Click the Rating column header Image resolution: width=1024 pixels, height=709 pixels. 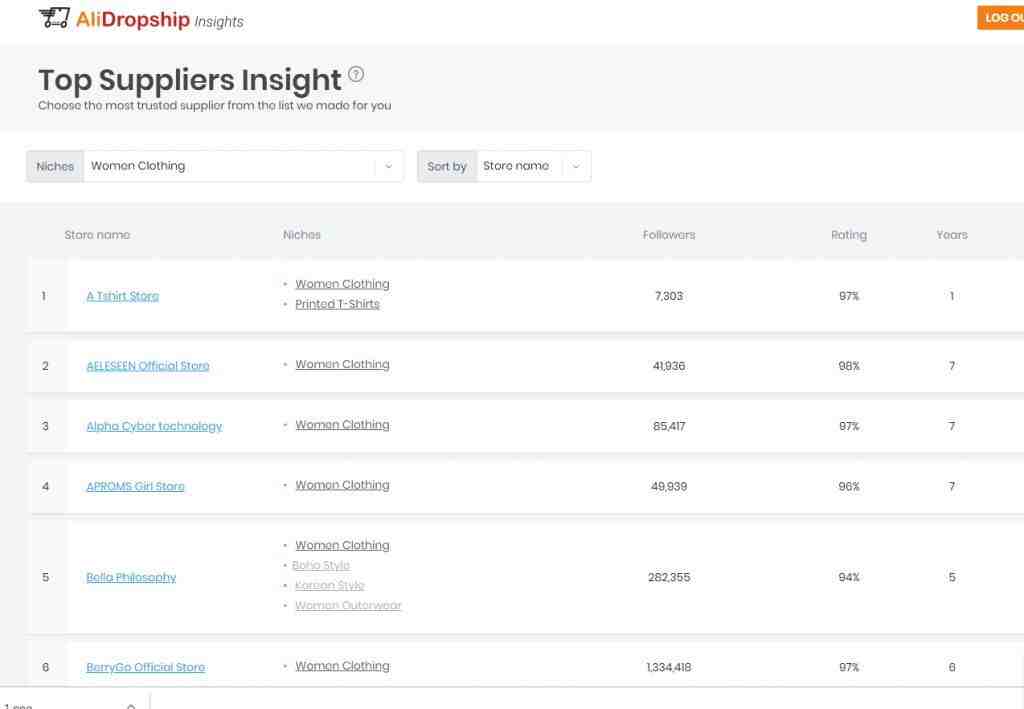click(x=849, y=235)
